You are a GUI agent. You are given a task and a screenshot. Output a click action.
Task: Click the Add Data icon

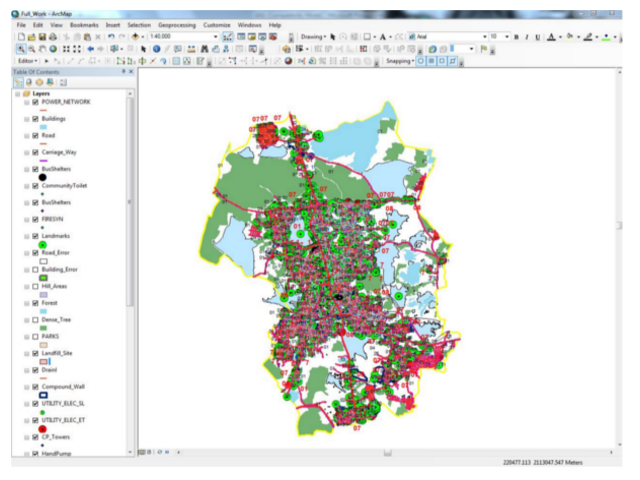click(x=136, y=37)
